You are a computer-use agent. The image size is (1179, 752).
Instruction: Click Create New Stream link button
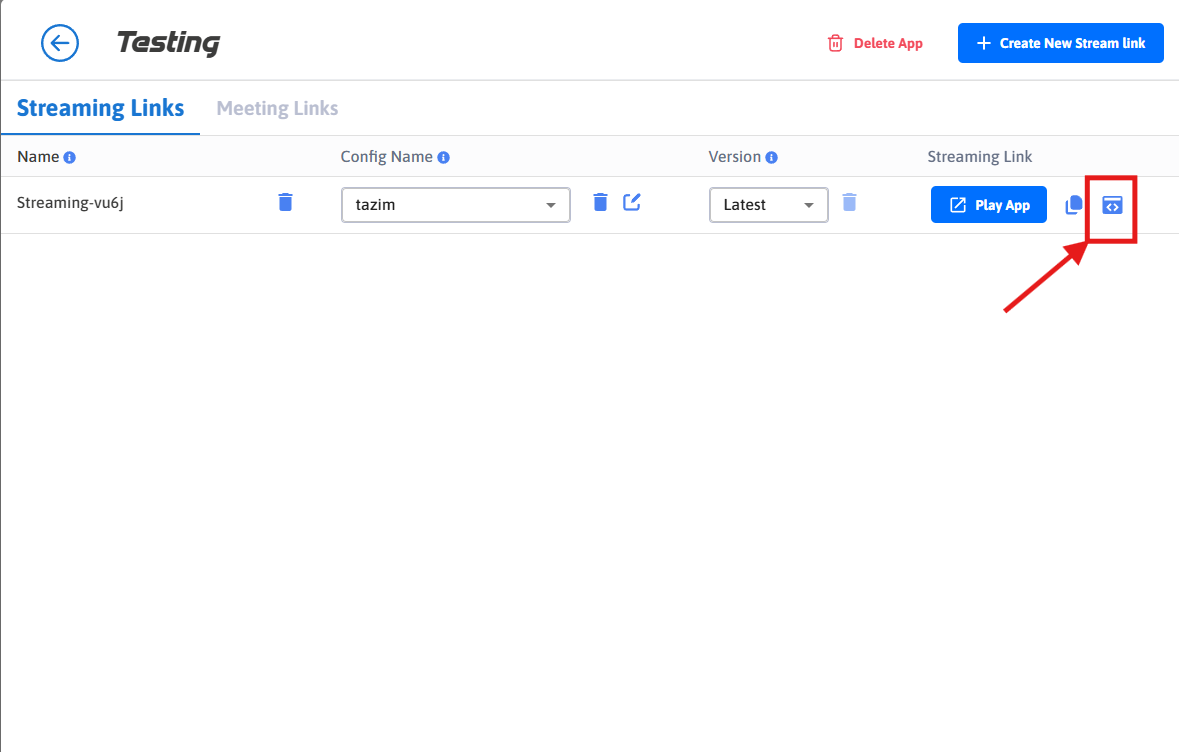[1061, 43]
